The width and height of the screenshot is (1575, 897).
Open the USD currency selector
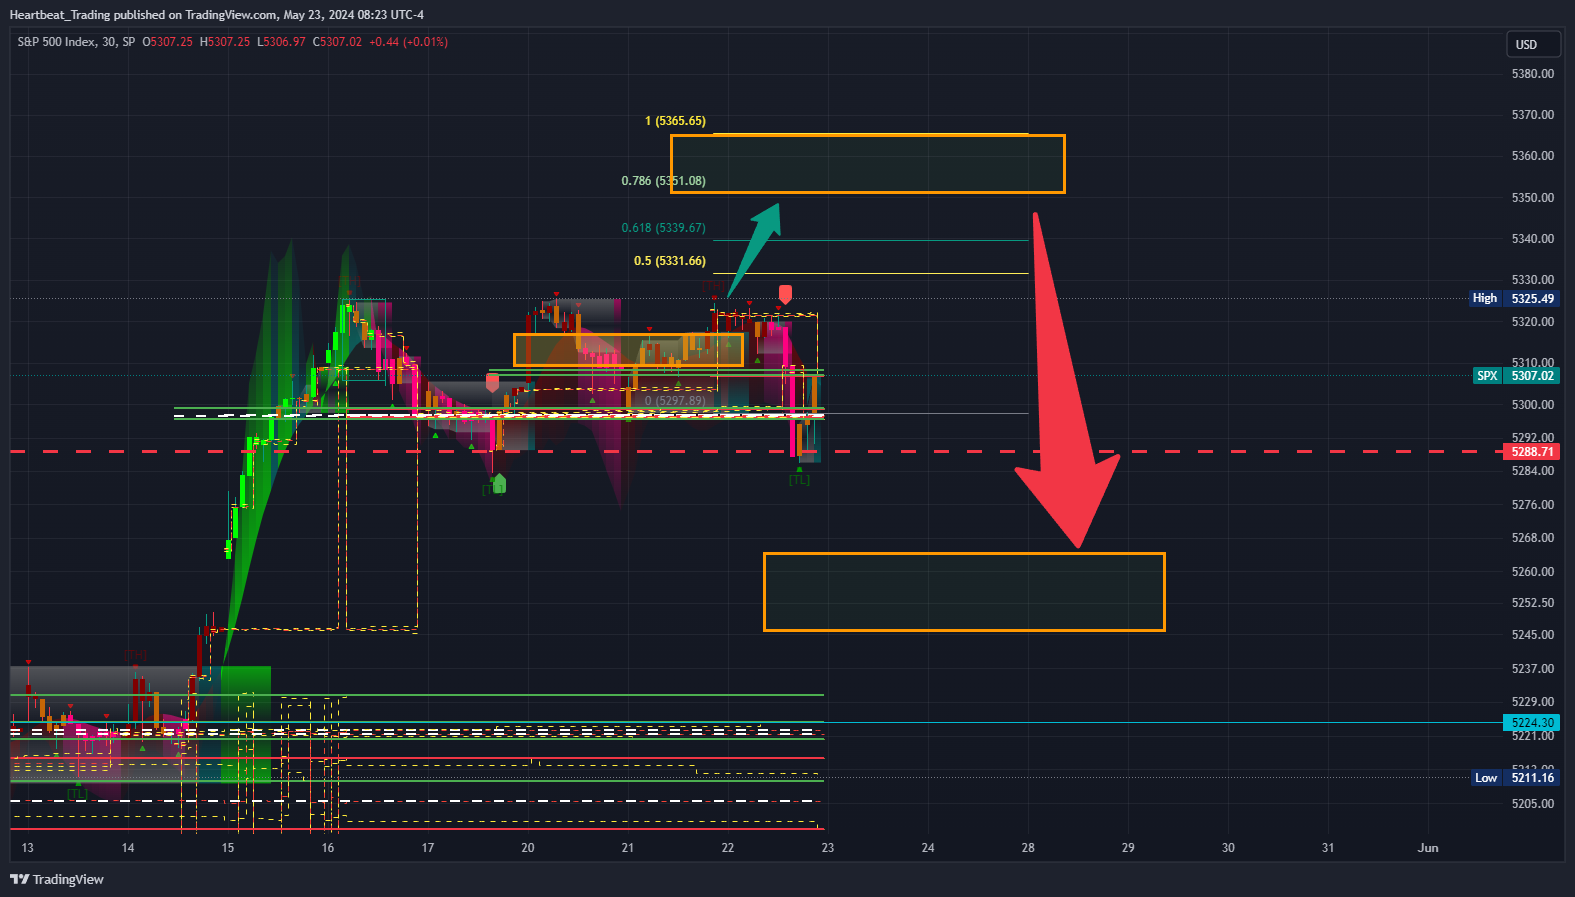point(1533,44)
